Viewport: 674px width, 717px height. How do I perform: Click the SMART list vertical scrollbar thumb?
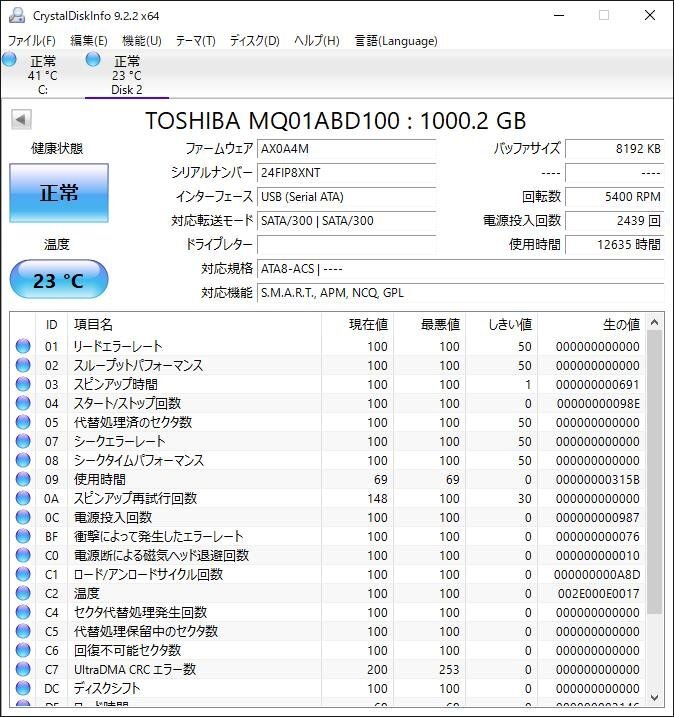pyautogui.click(x=654, y=472)
